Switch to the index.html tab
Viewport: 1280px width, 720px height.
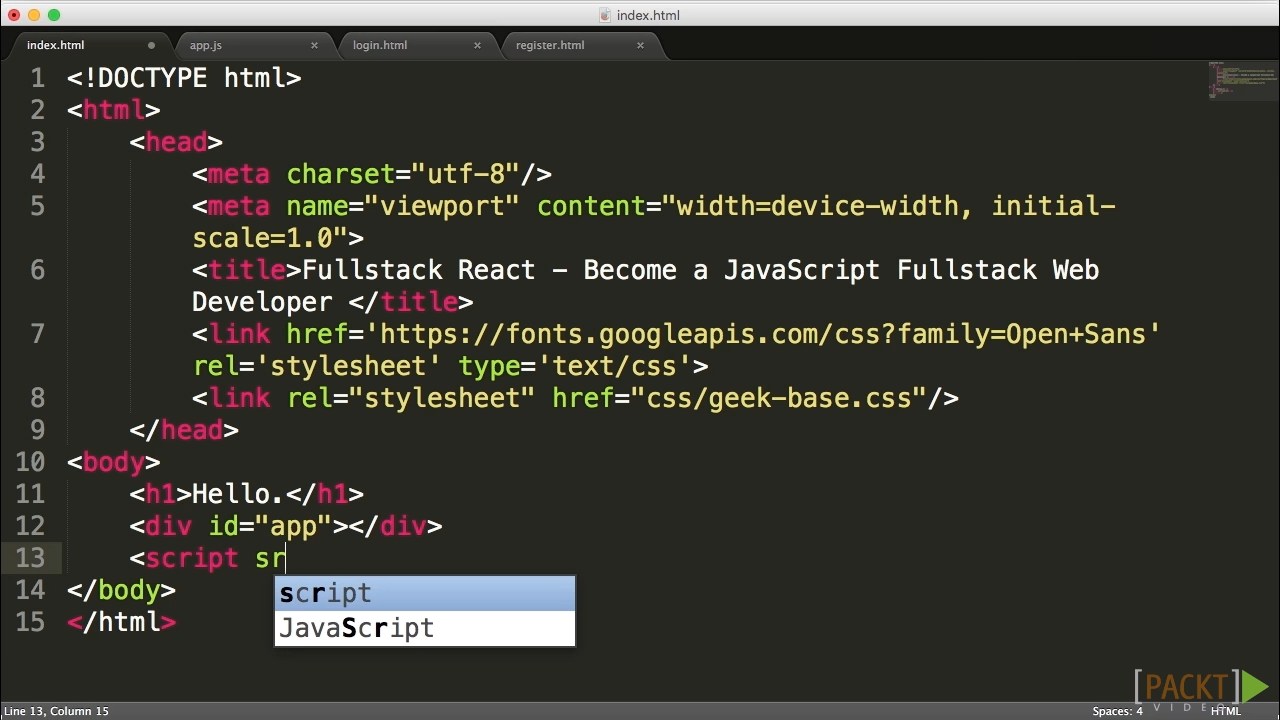pos(56,45)
